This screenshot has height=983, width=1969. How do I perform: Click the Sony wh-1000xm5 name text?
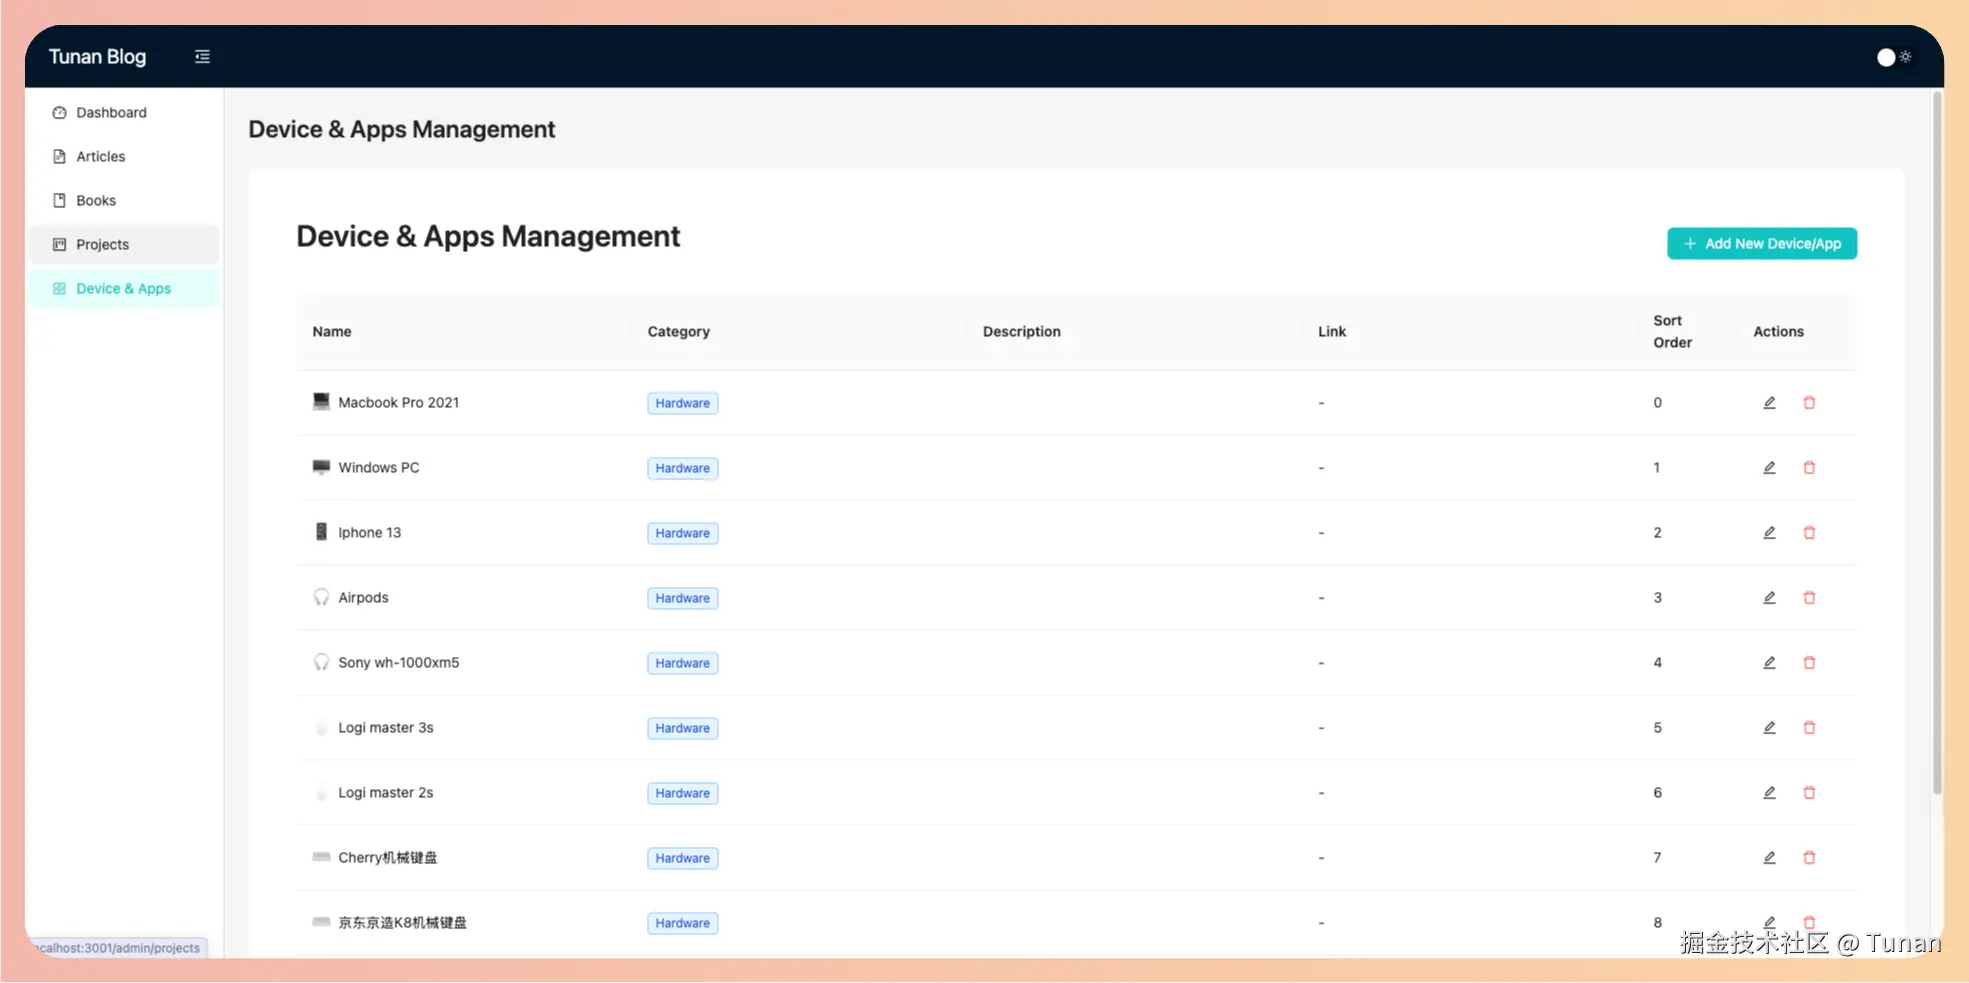click(399, 663)
